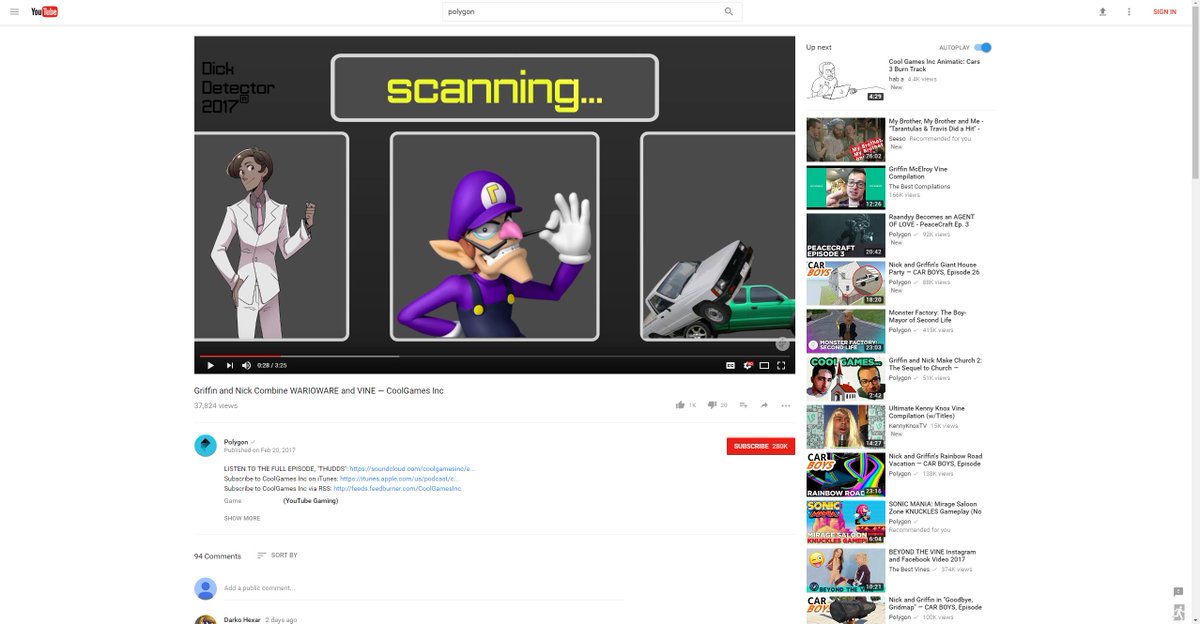The height and width of the screenshot is (624, 1200).
Task: Expand description with SHOW MORE
Action: (x=242, y=518)
